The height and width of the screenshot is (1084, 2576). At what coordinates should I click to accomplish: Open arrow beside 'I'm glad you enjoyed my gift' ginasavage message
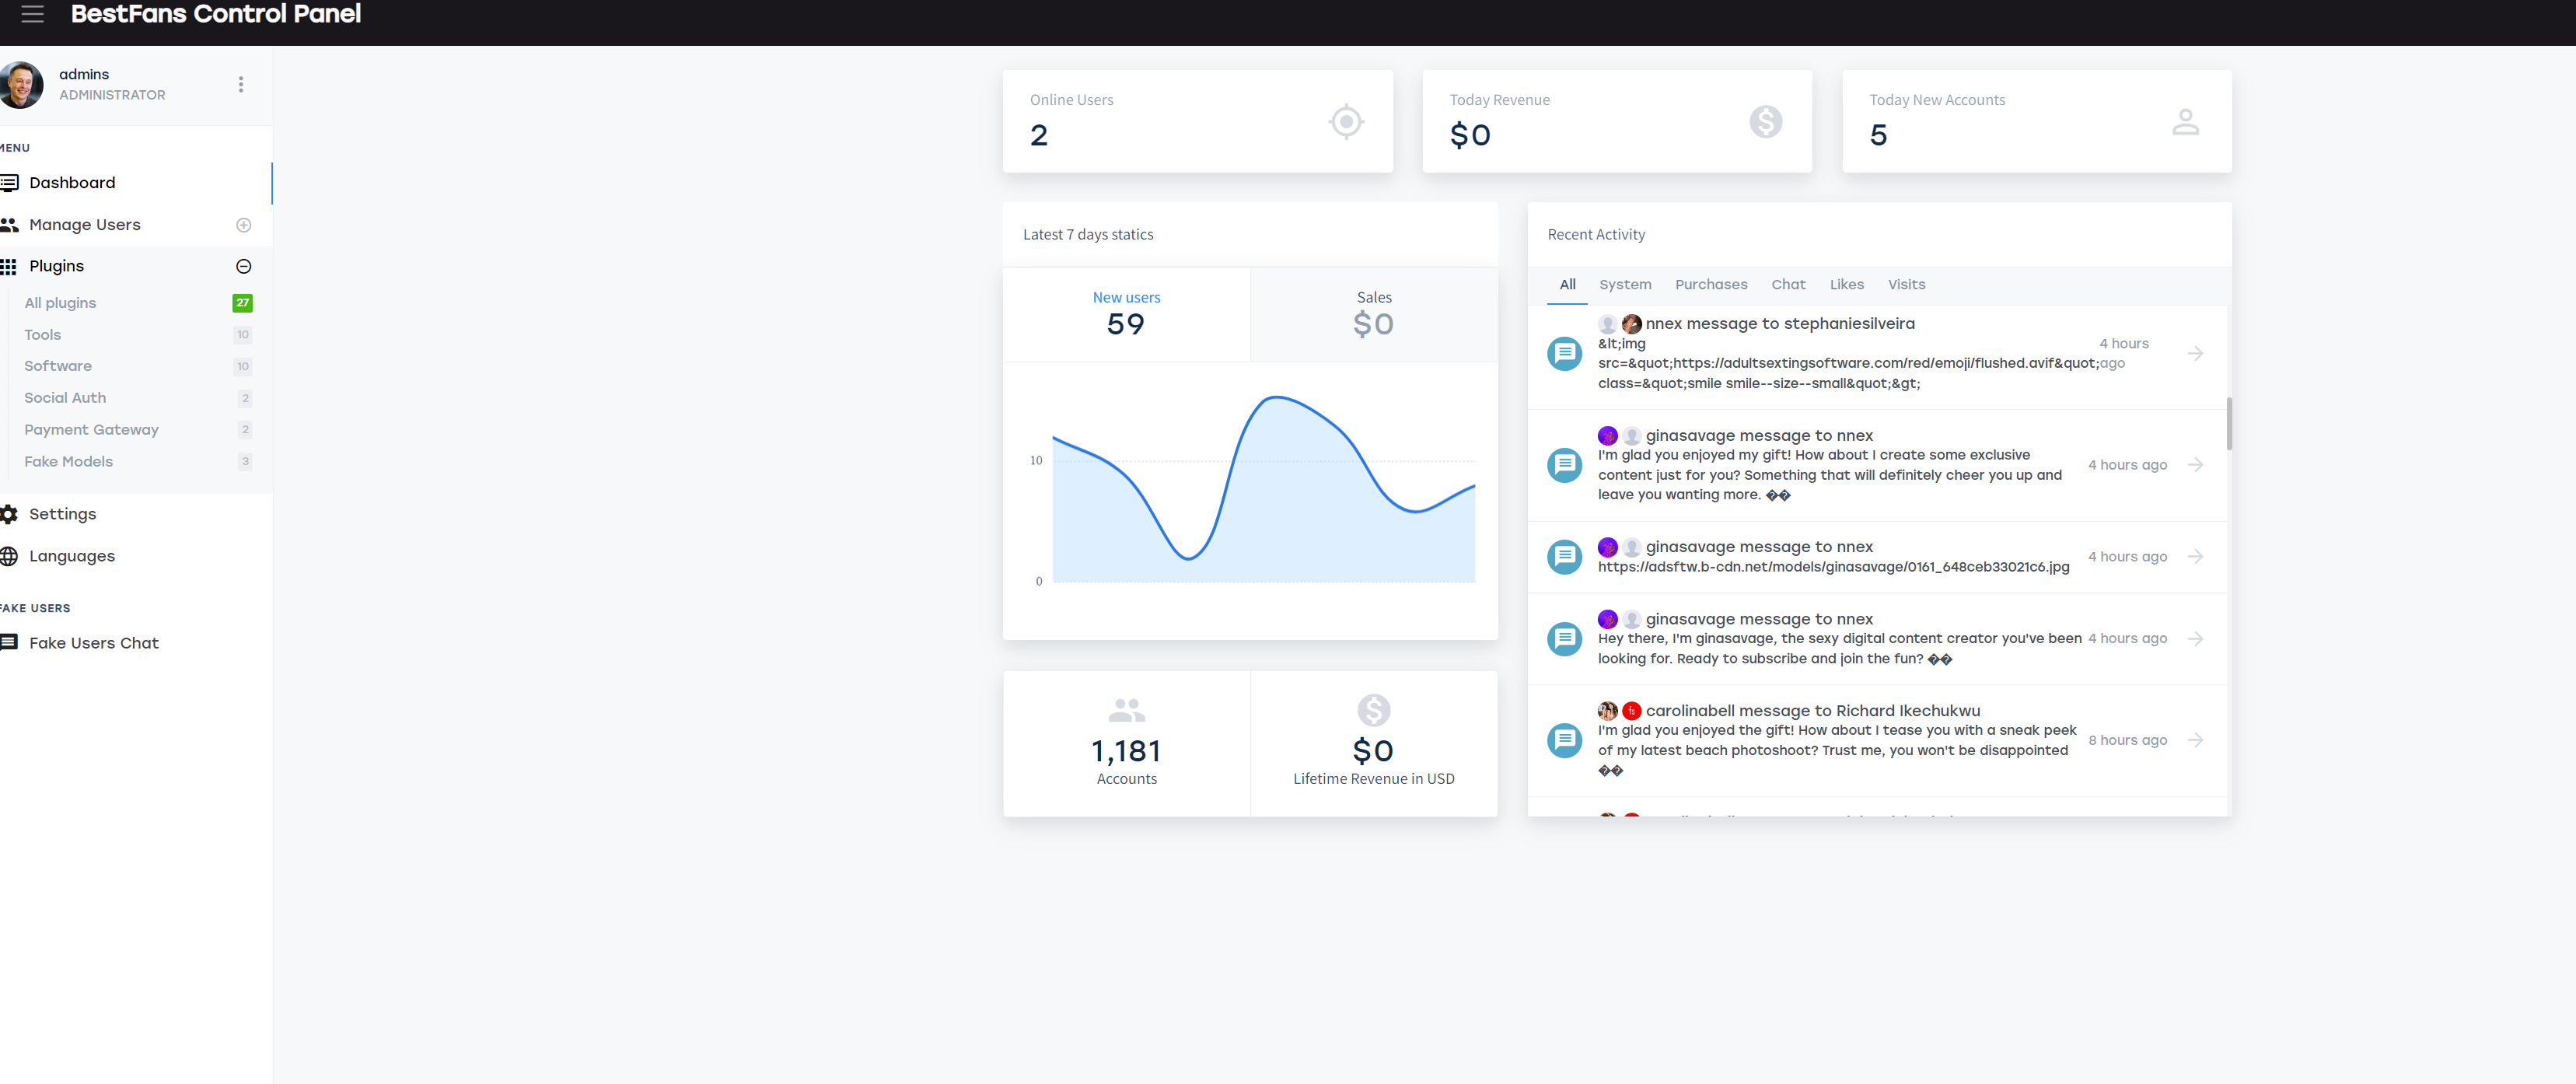tap(2196, 465)
